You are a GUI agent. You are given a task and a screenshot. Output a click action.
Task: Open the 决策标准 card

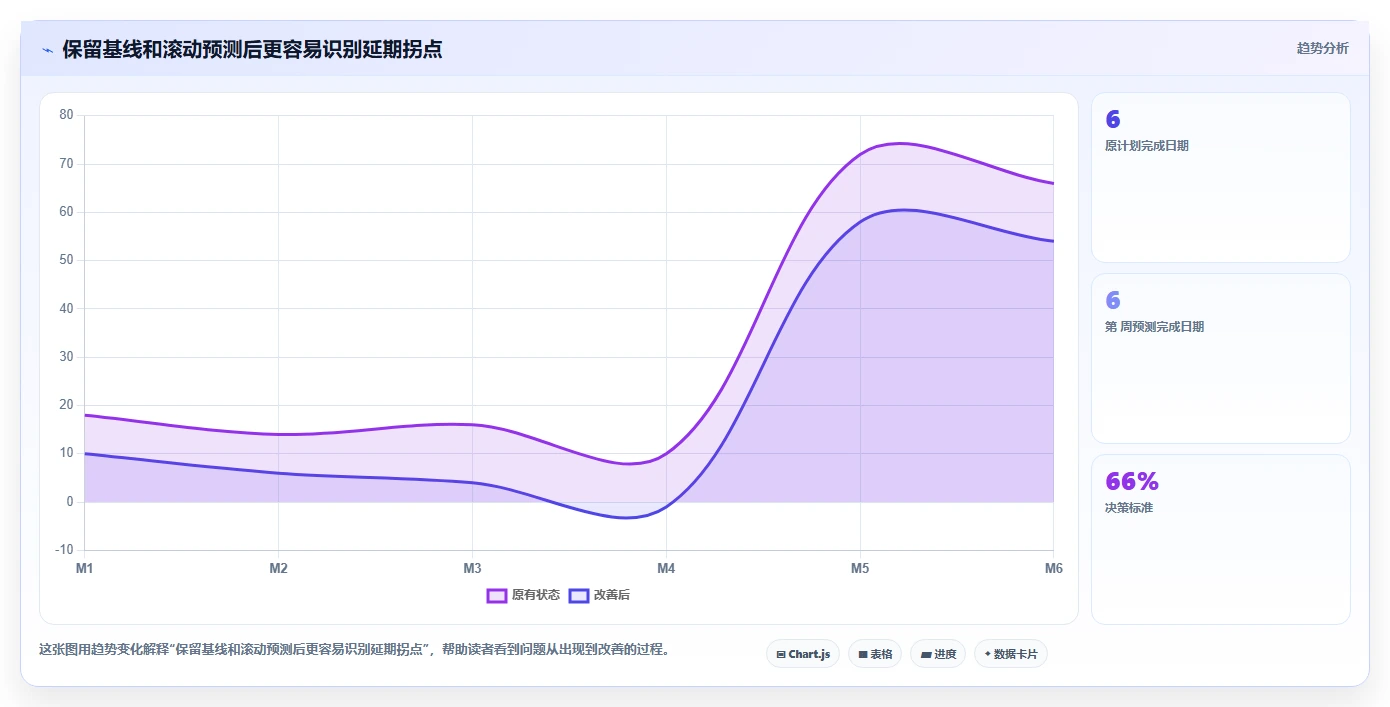pos(1221,539)
